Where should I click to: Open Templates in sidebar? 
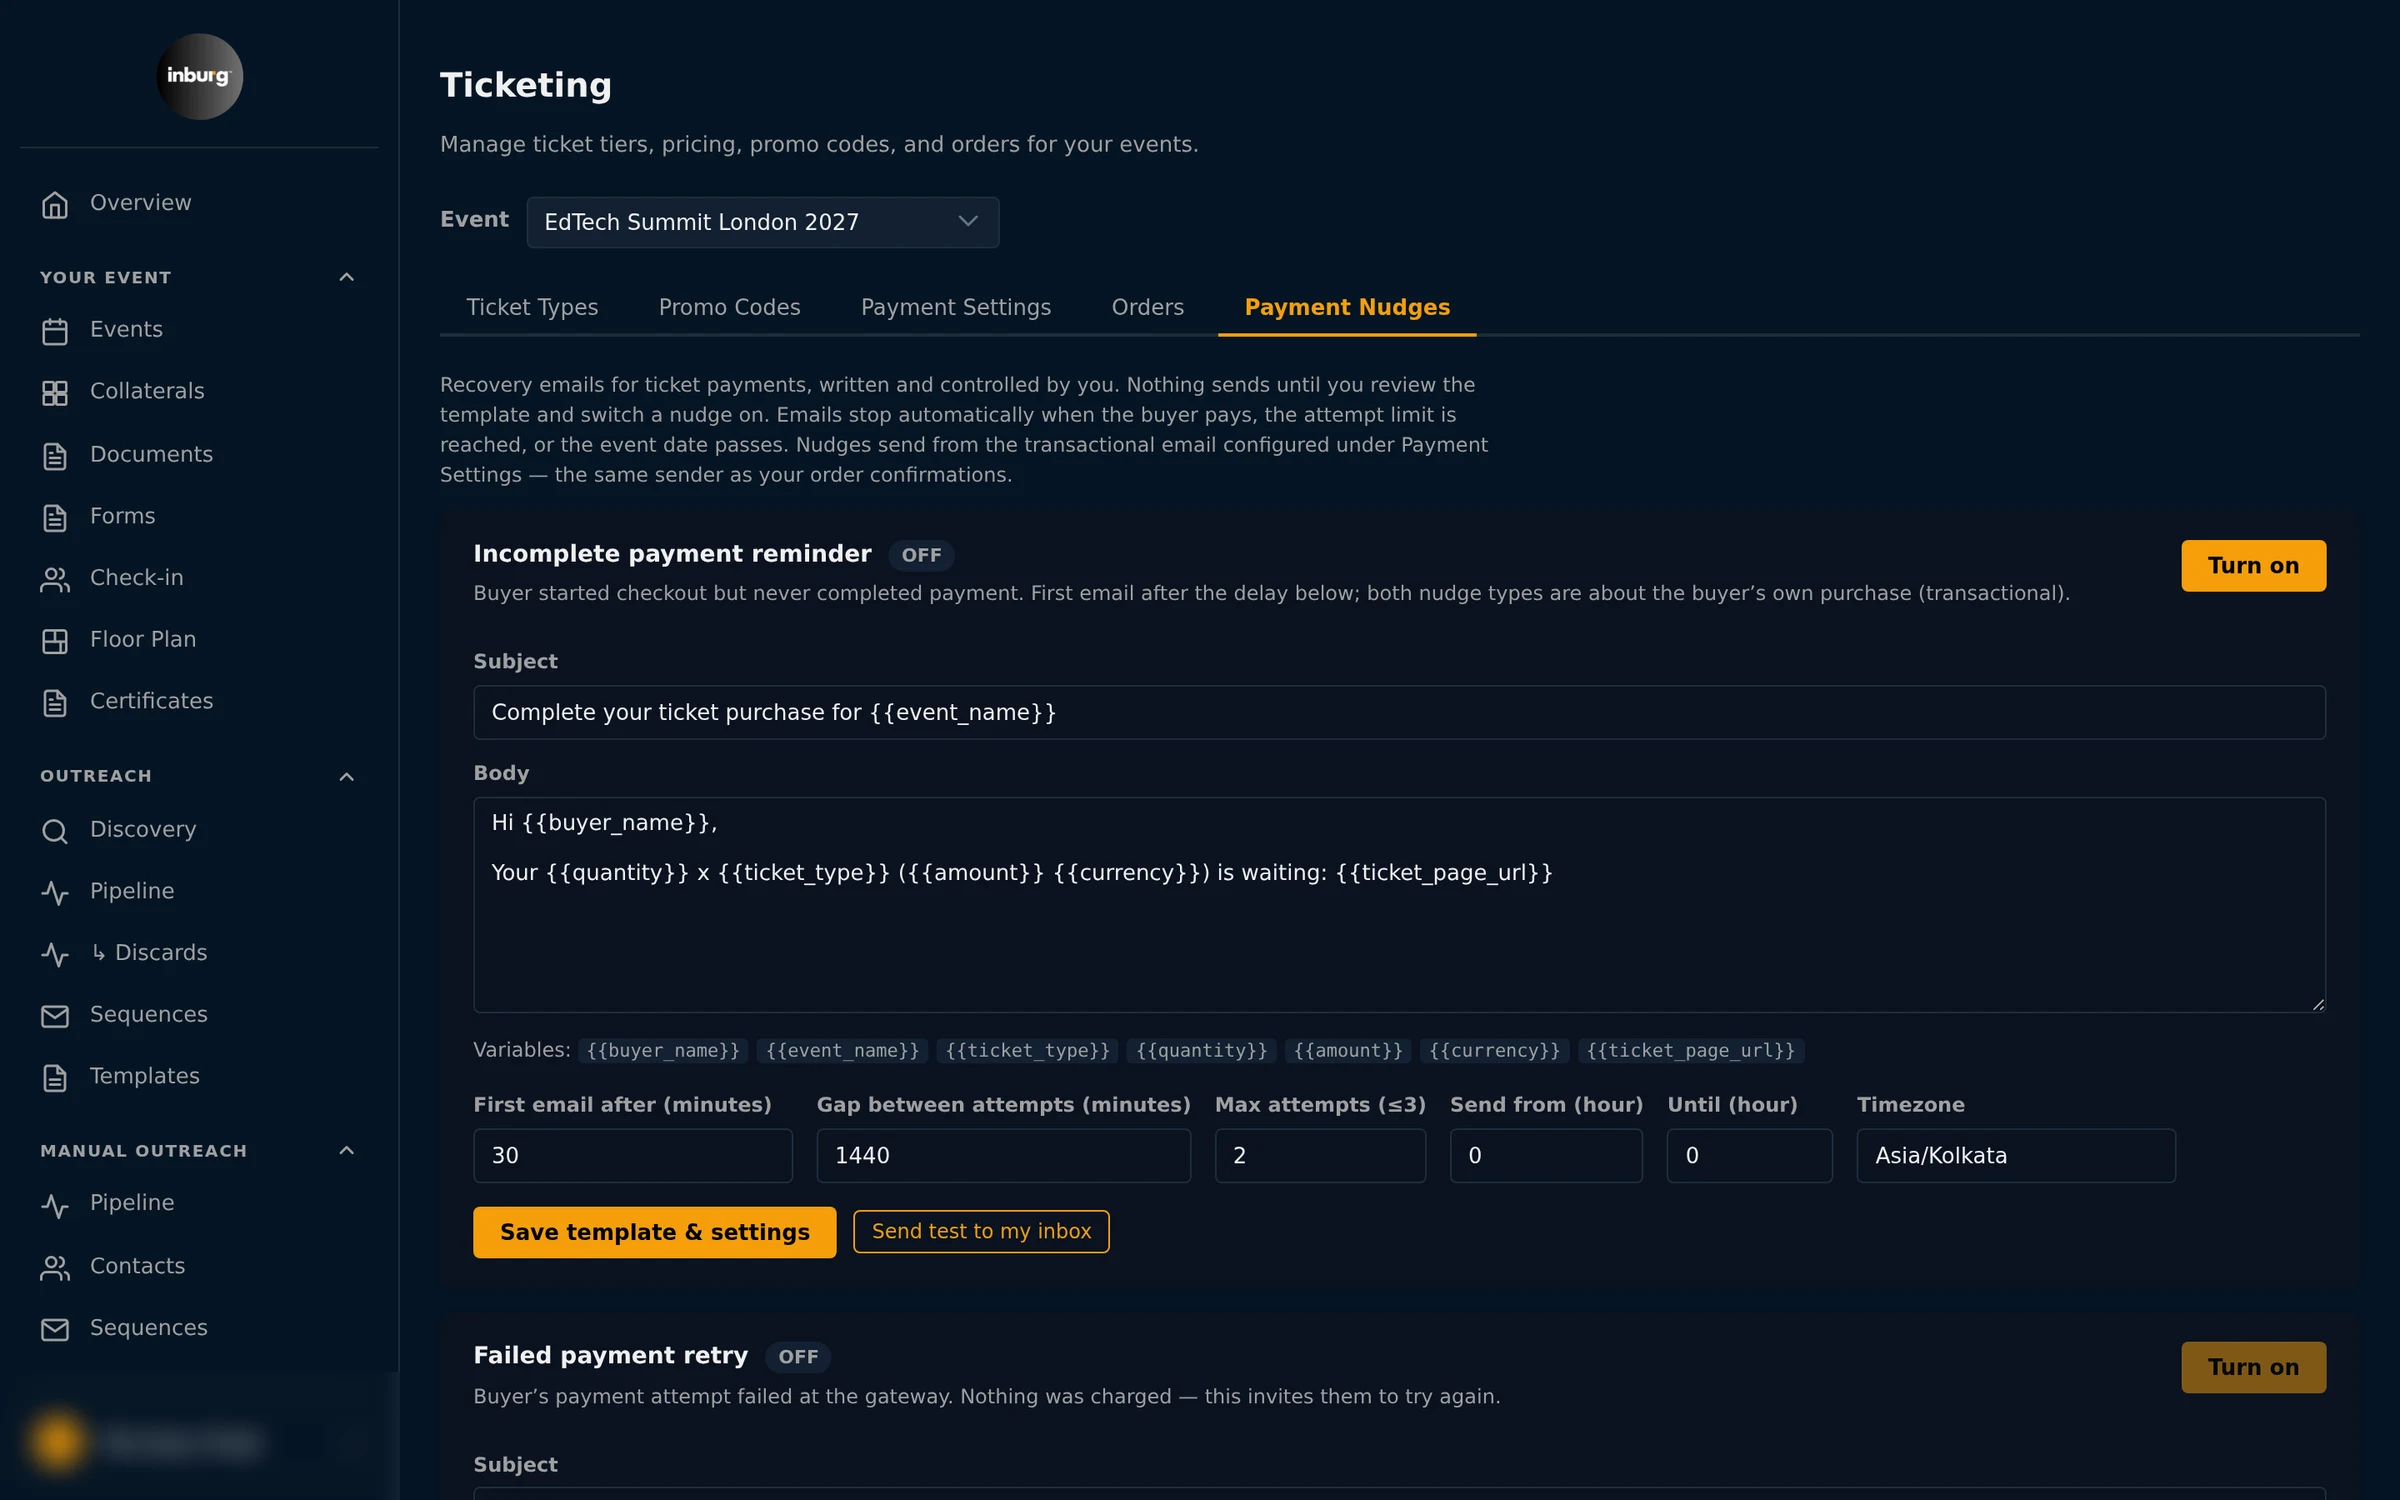(145, 1076)
